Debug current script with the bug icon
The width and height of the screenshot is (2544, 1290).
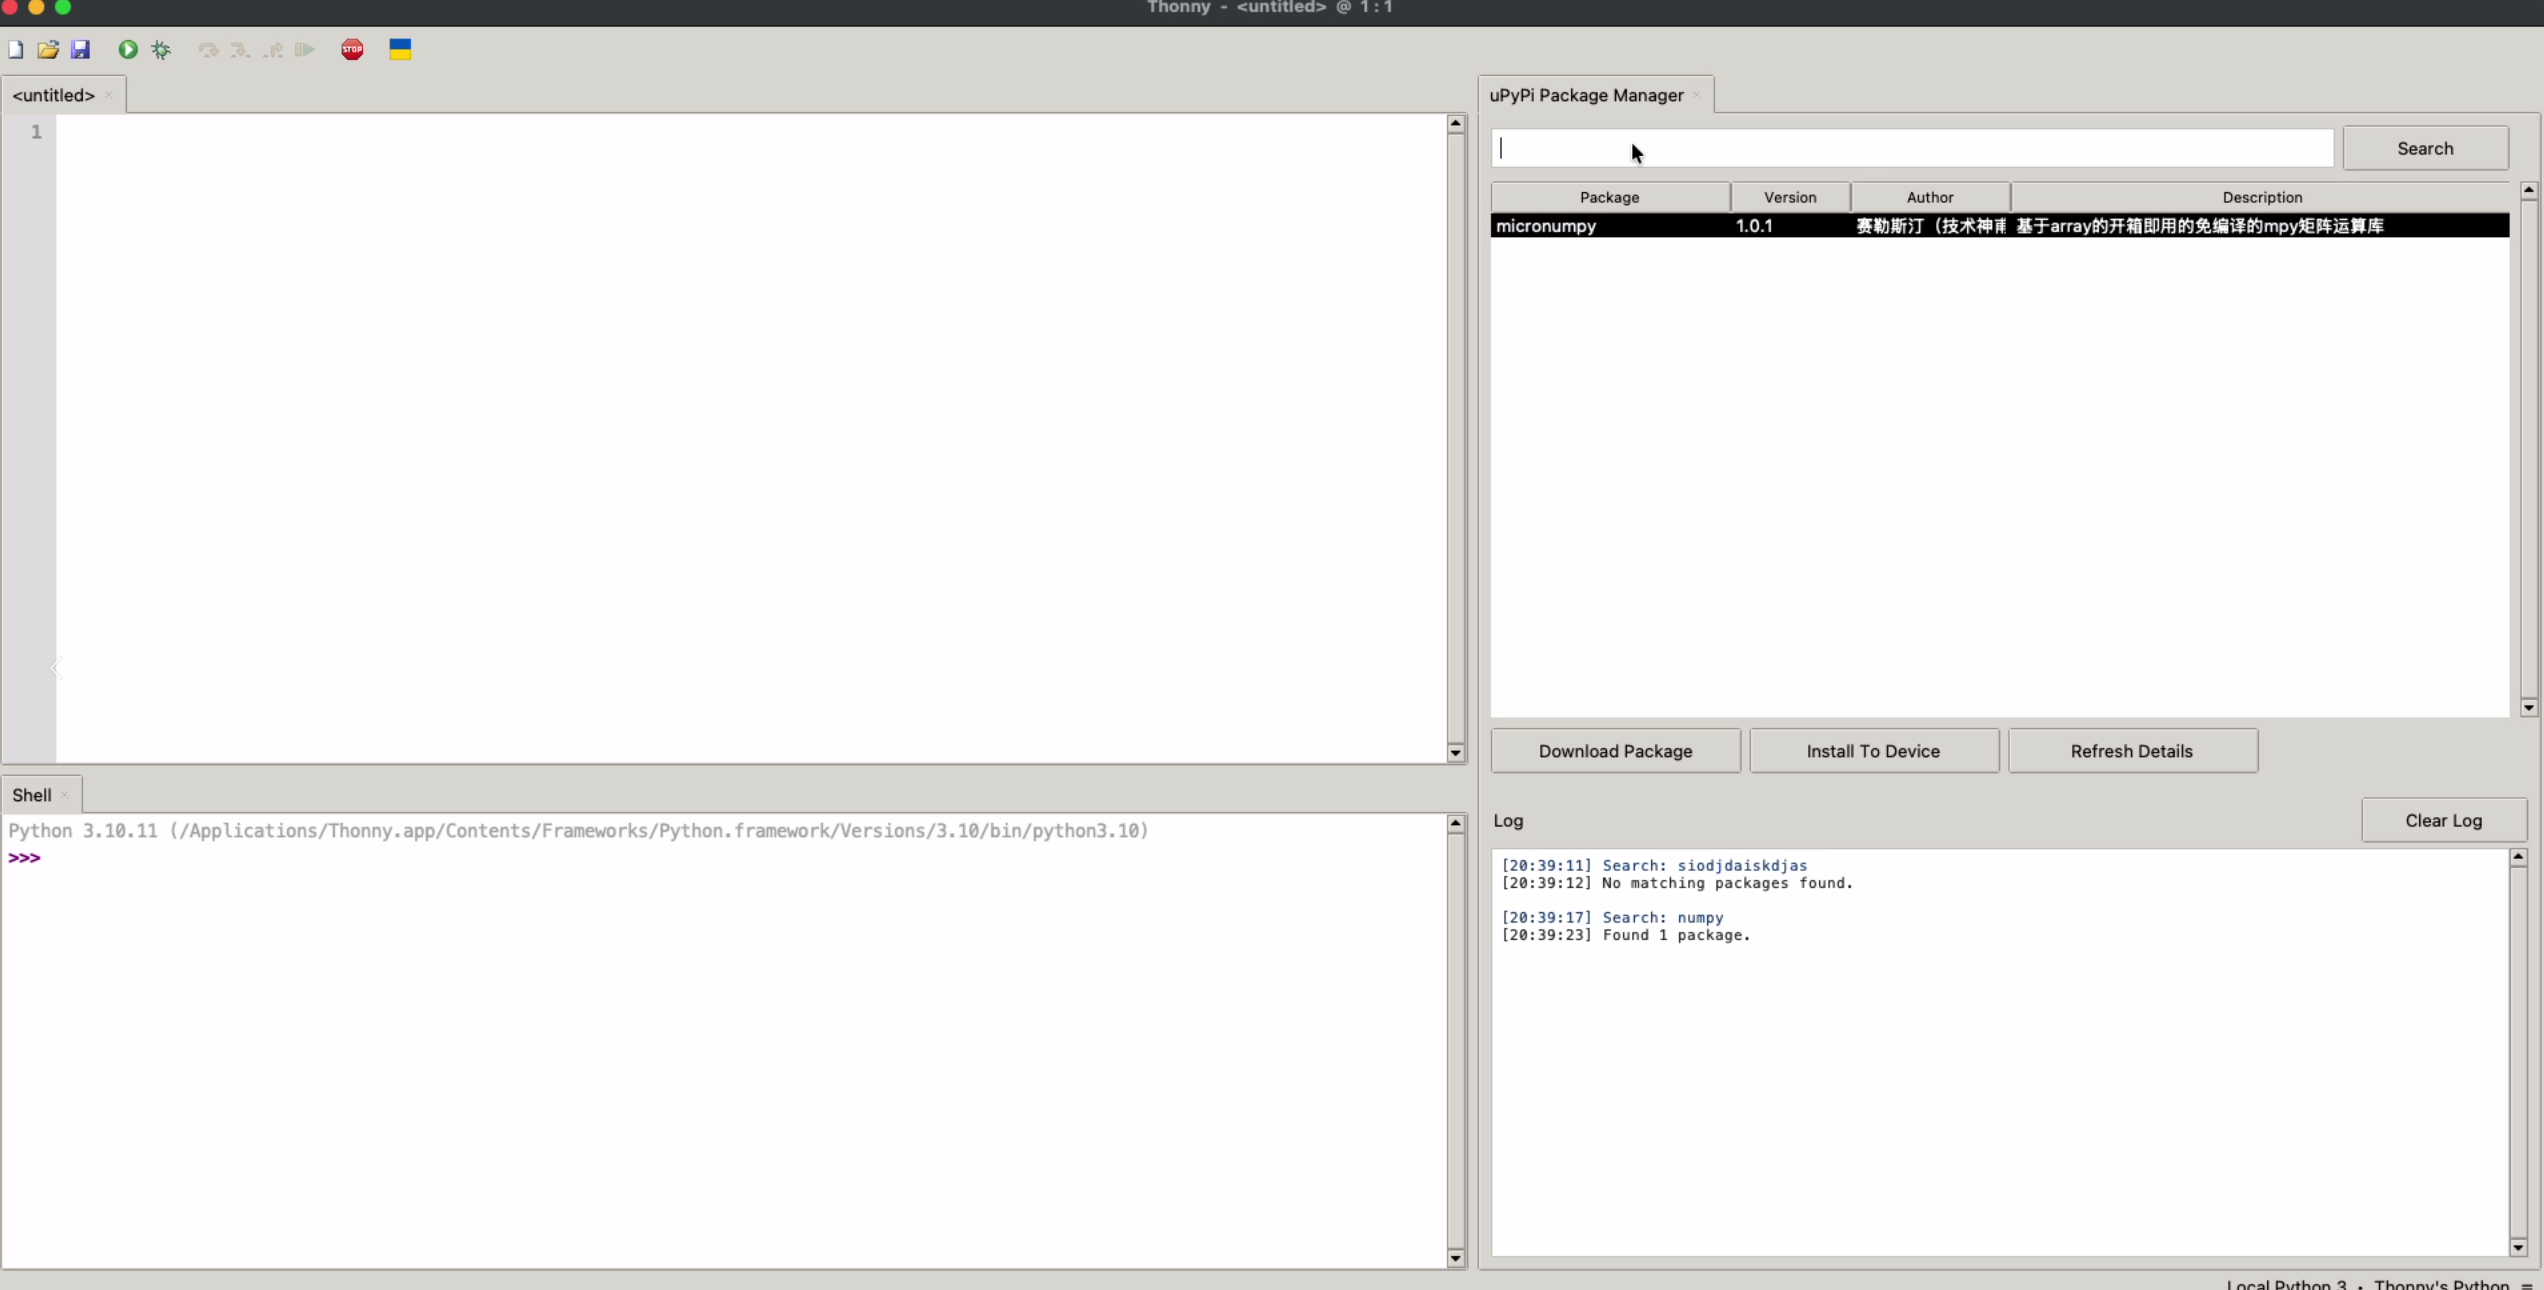161,49
